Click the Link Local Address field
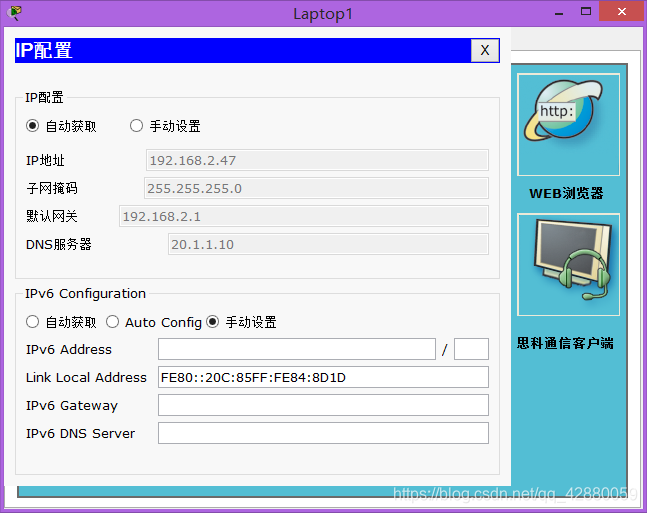The width and height of the screenshot is (647, 513). click(323, 377)
